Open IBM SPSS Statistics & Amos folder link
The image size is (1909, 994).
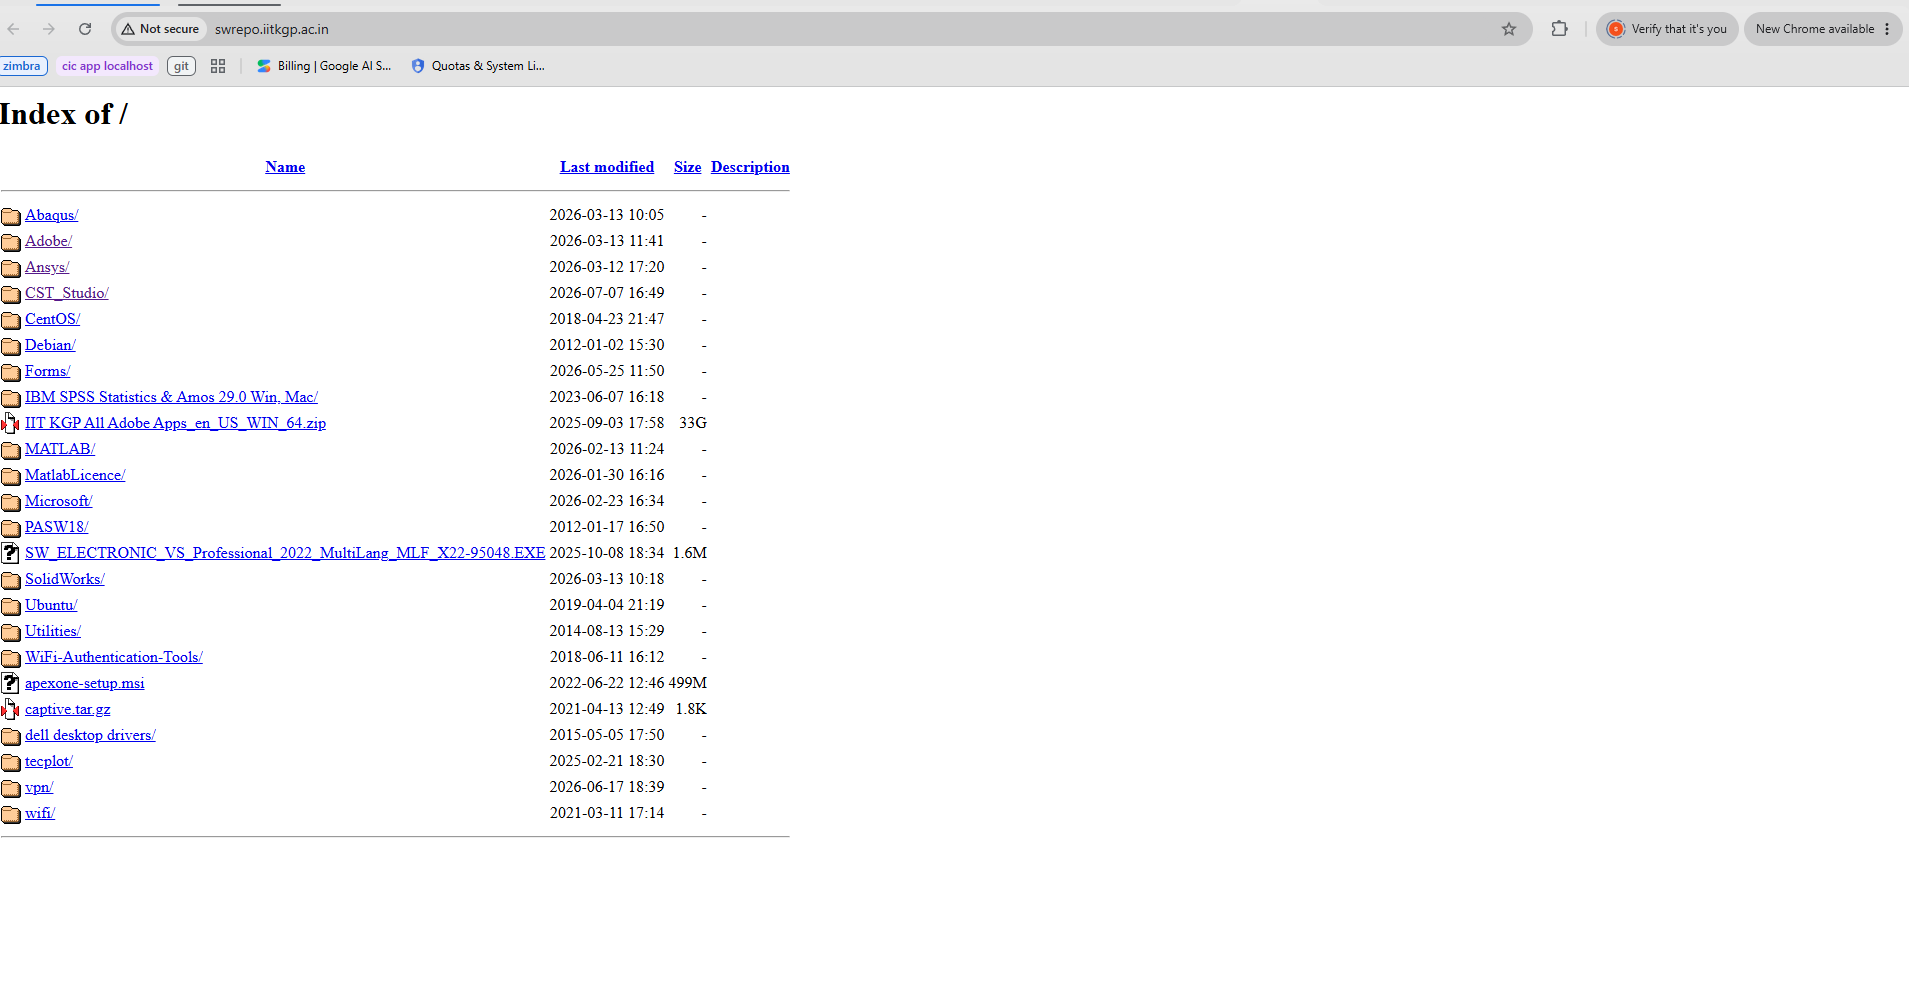(x=171, y=397)
